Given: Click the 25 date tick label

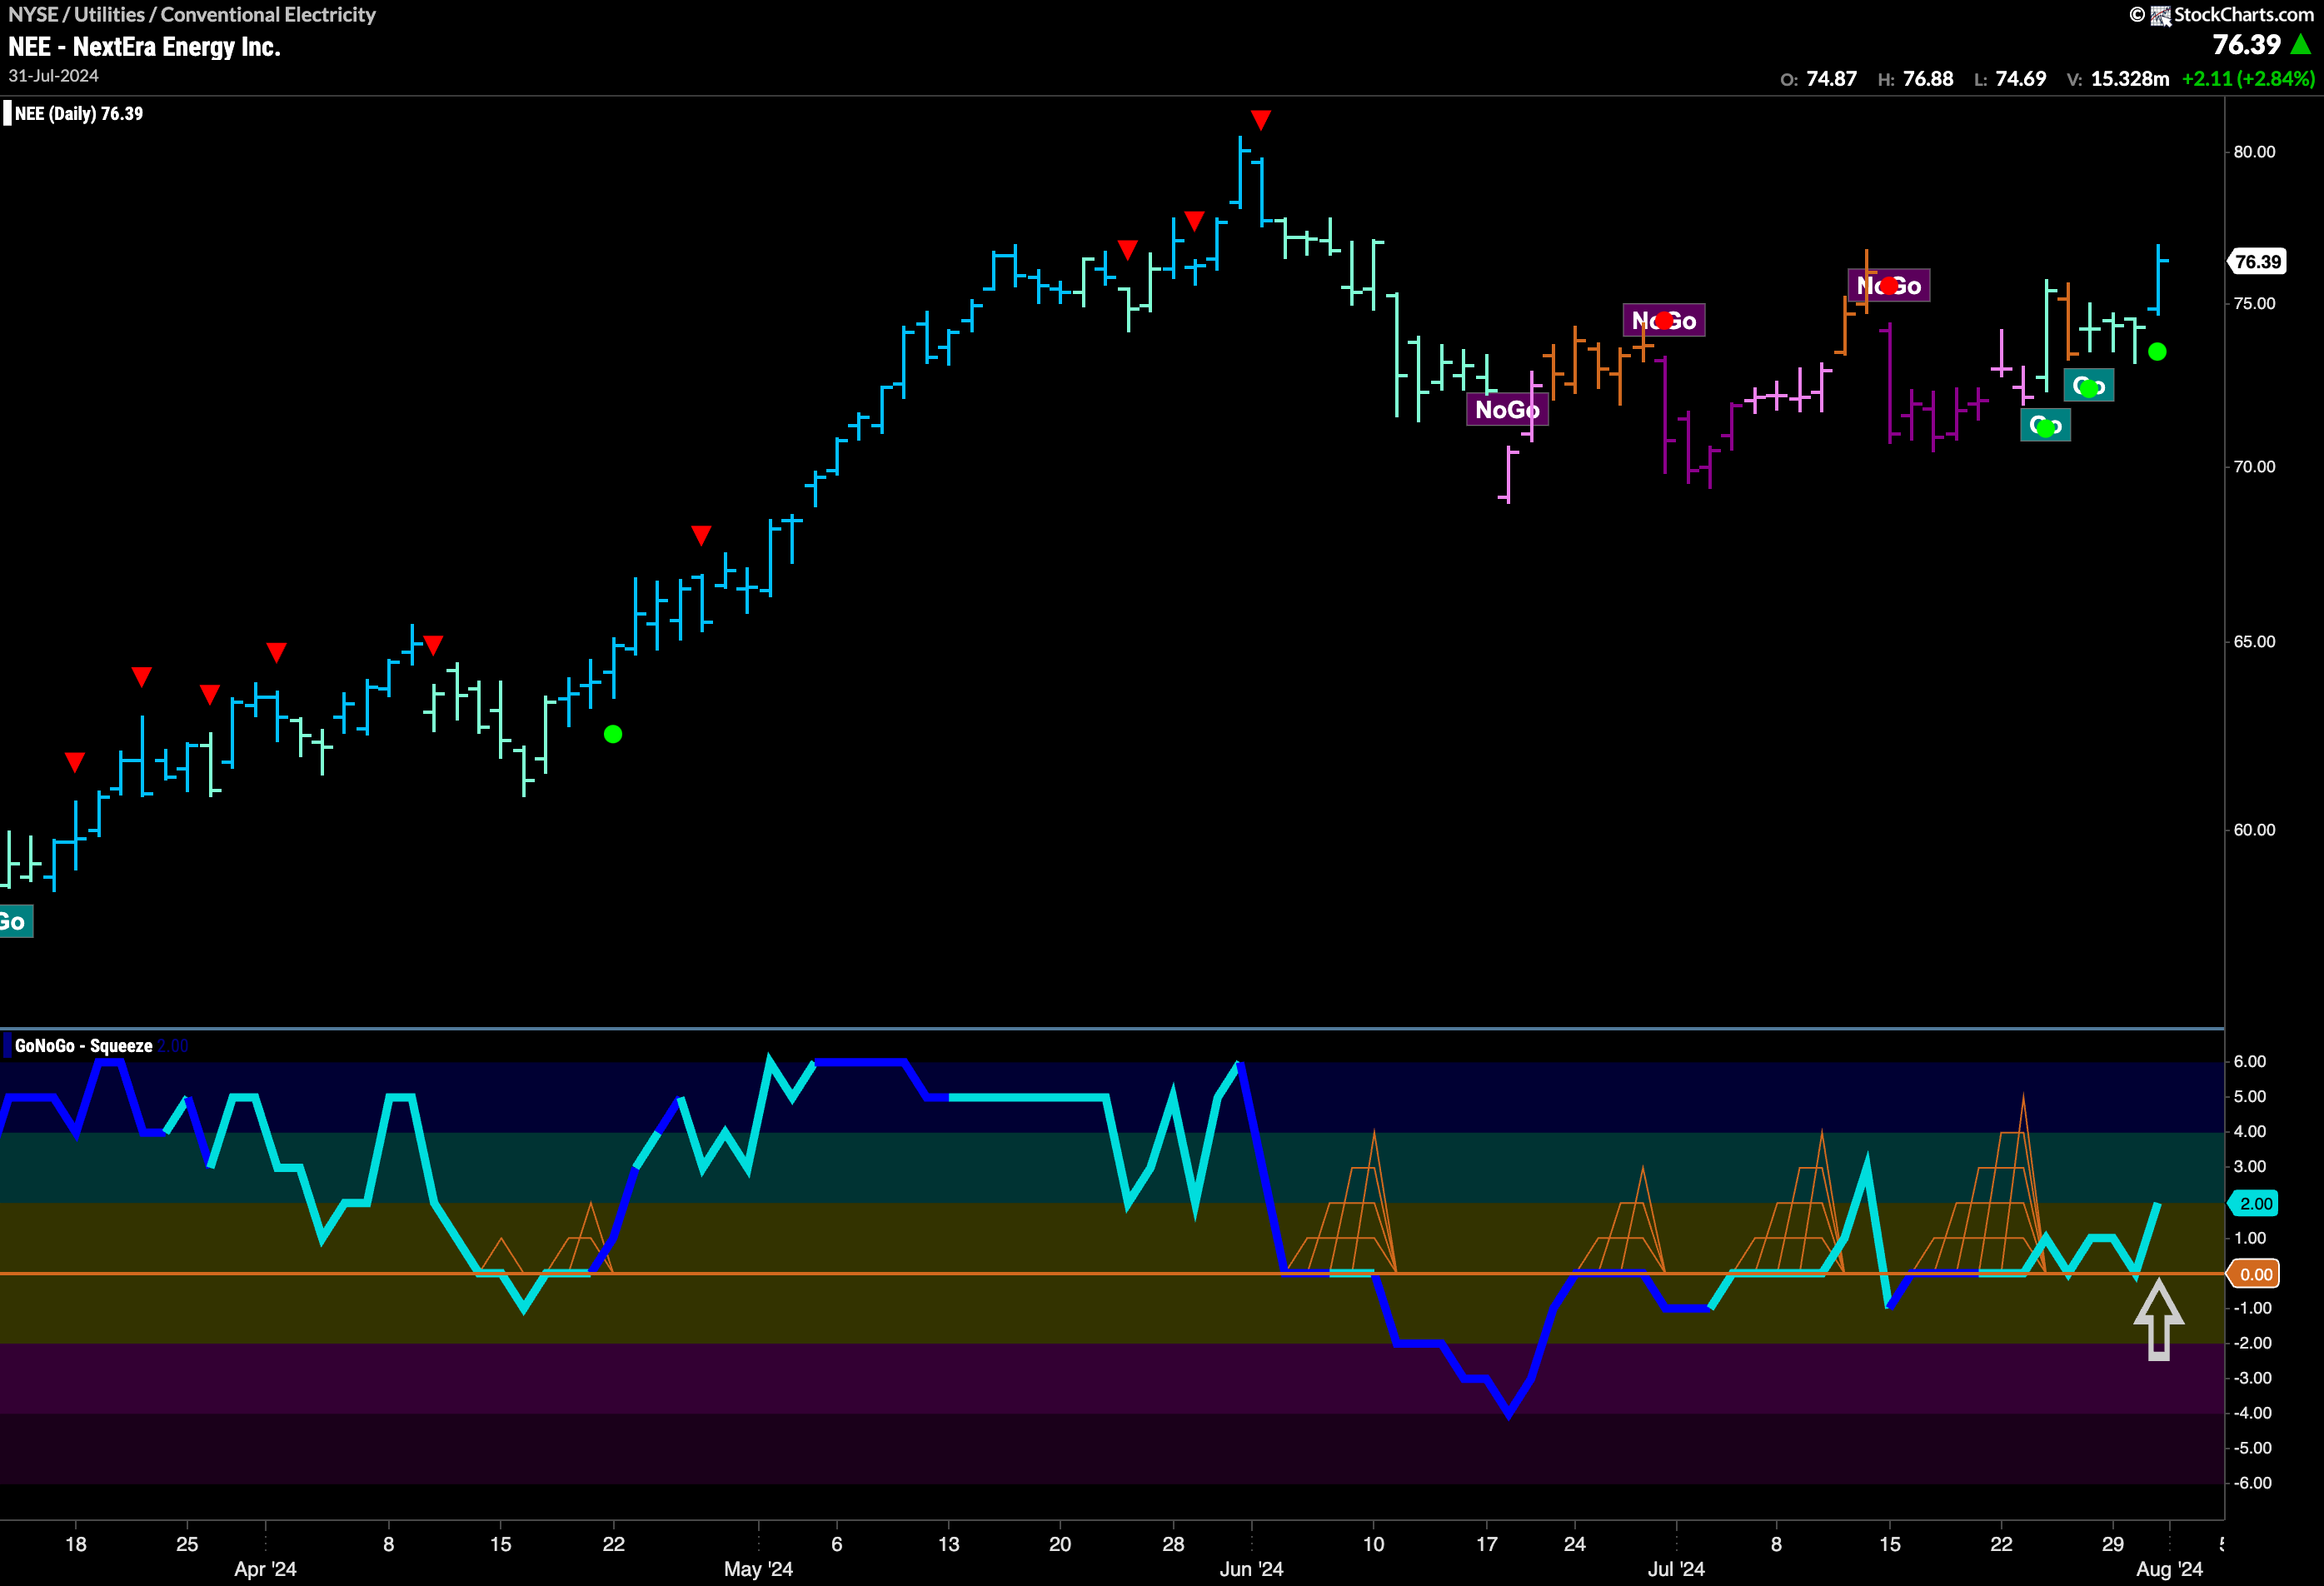Looking at the screenshot, I should pos(187,1544).
